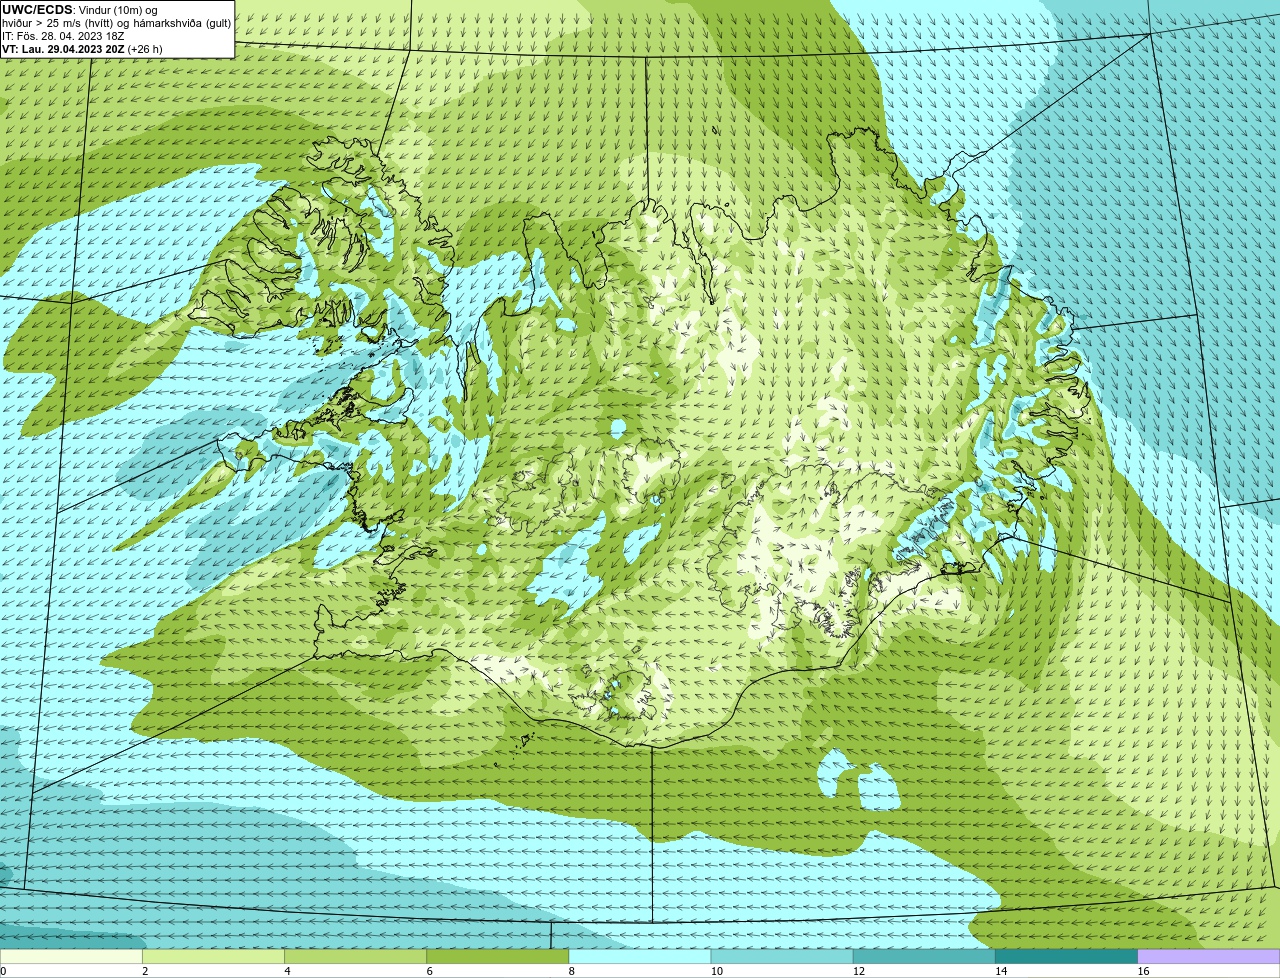The image size is (1280, 978).
Task: Click the legend scale label '0'
Action: pyautogui.click(x=4, y=971)
